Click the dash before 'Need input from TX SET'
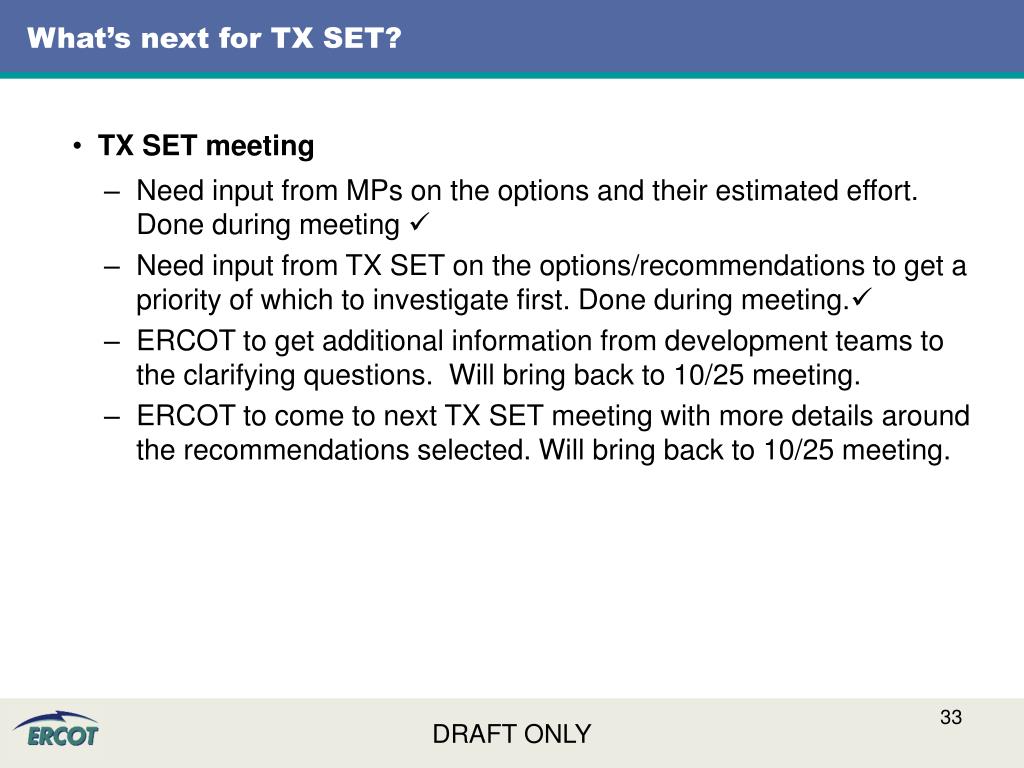Screen dimensions: 1024x768 pyautogui.click(x=112, y=268)
